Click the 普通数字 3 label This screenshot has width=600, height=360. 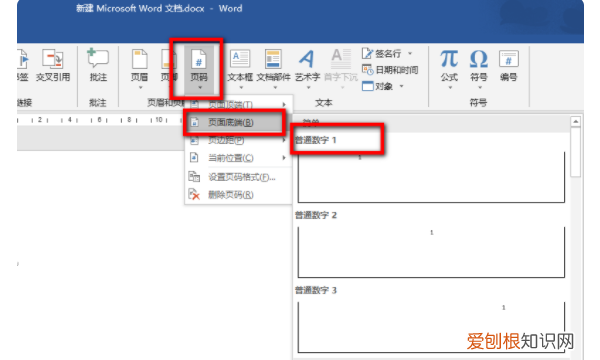(x=316, y=290)
